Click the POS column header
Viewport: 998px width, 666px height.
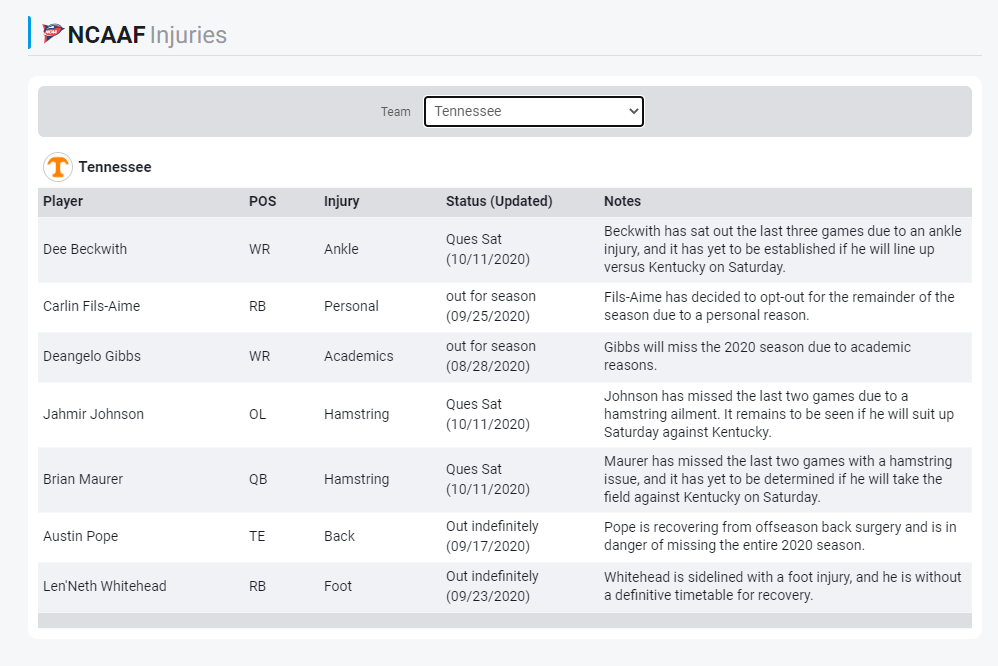click(x=262, y=201)
